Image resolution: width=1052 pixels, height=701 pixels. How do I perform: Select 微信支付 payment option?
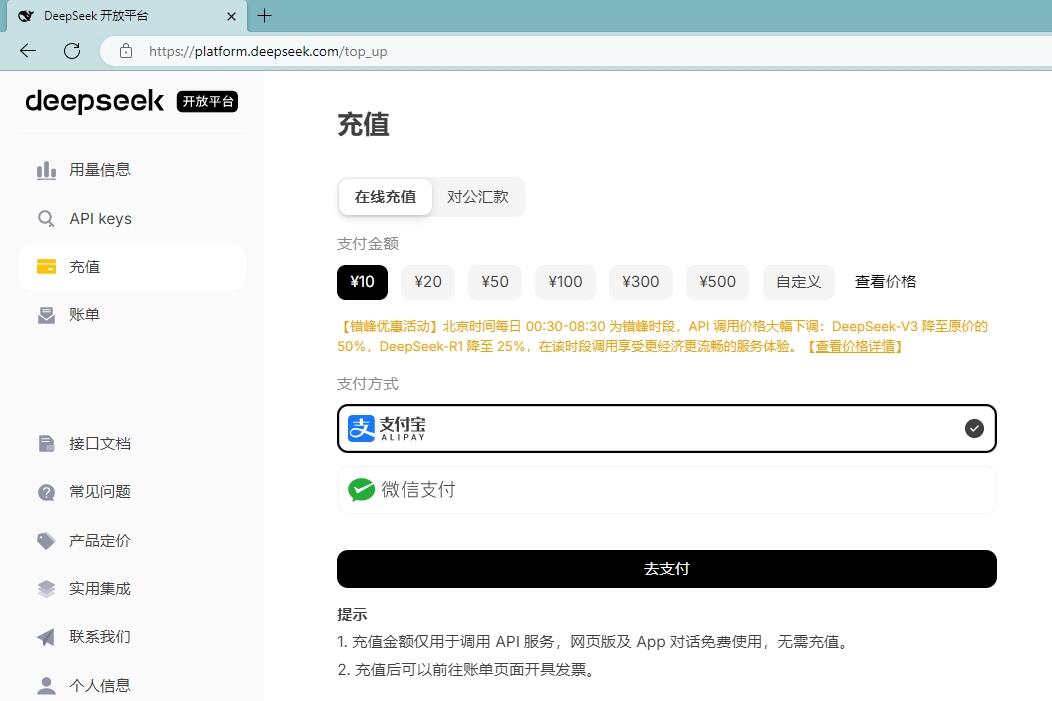point(666,490)
